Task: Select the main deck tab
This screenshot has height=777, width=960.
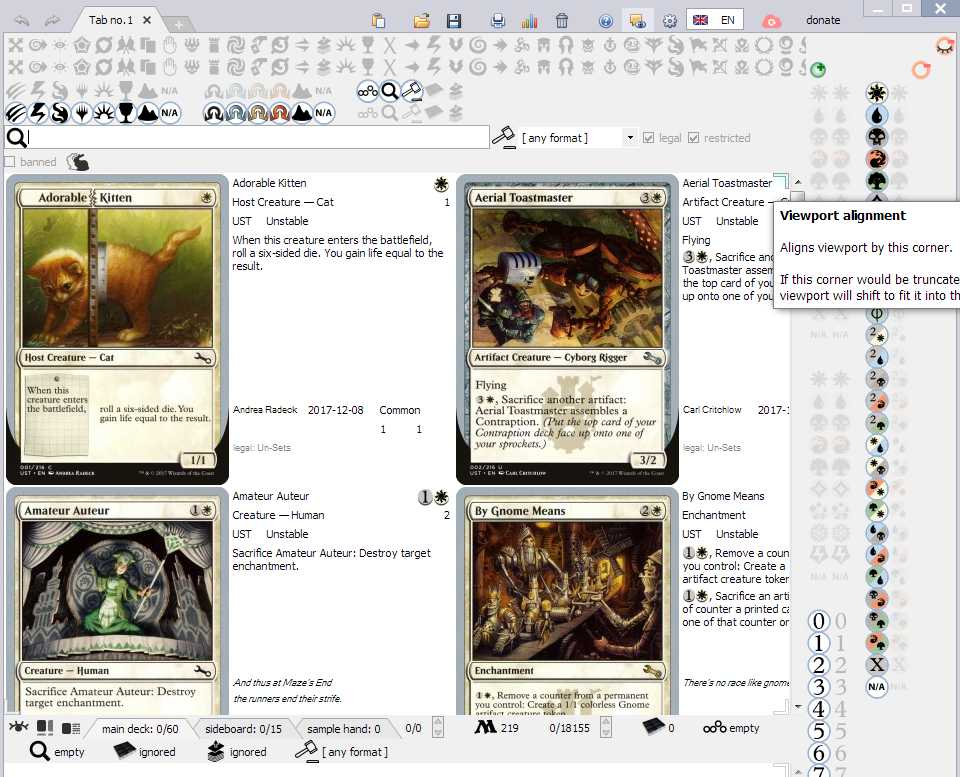Action: point(139,729)
